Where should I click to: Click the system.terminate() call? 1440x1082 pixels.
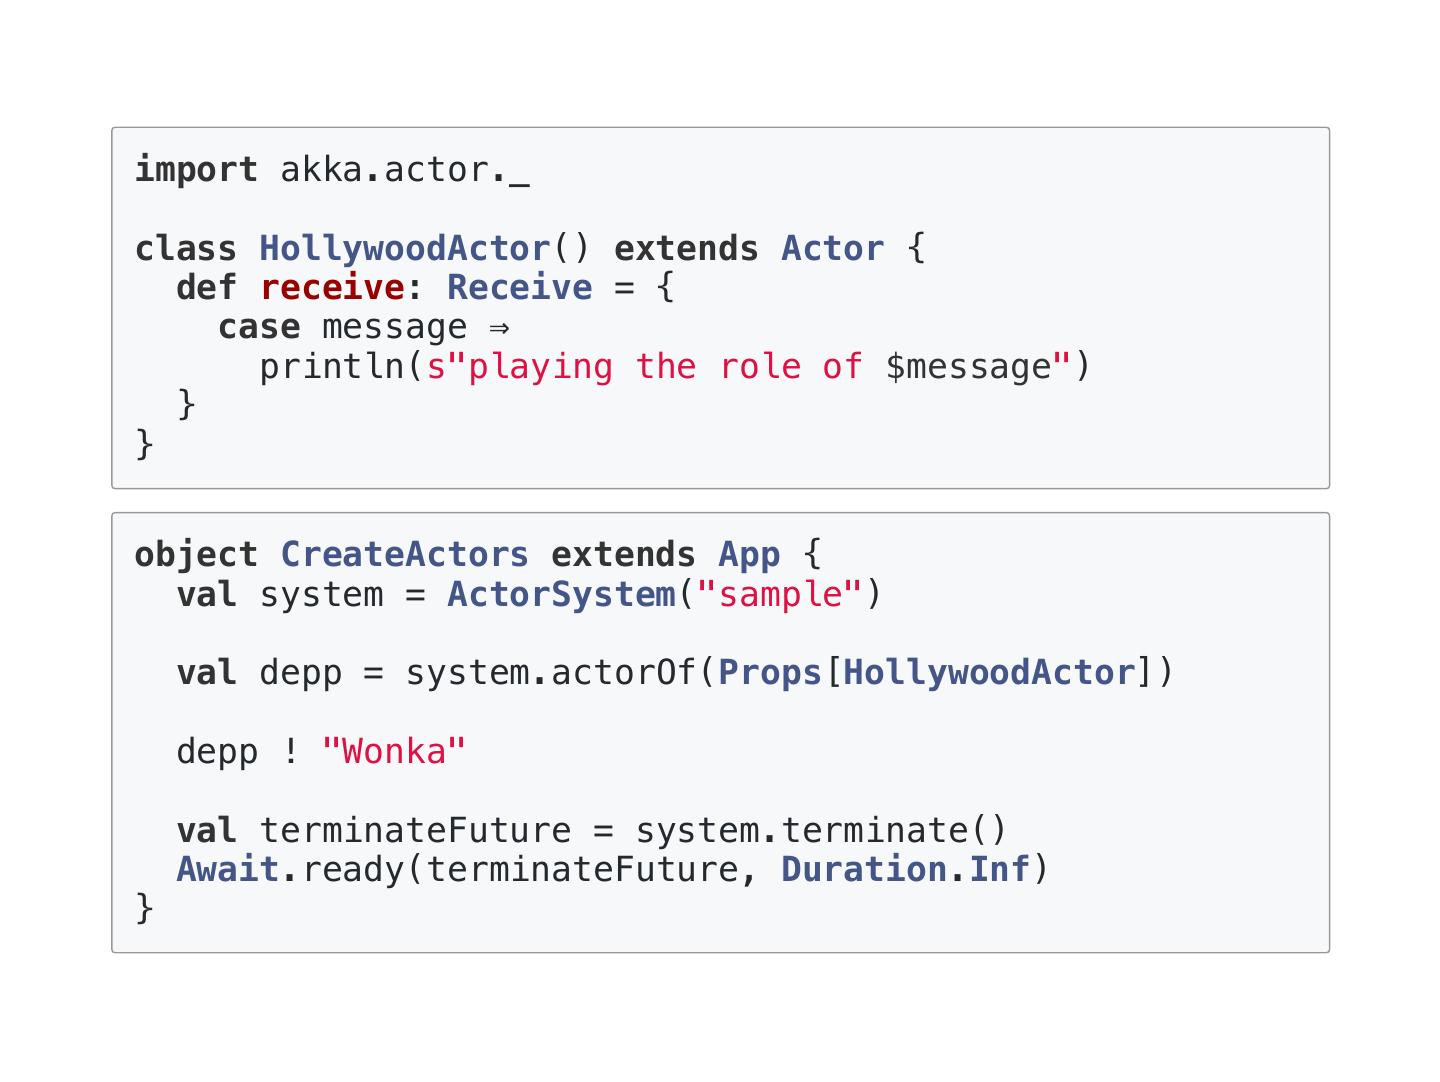(x=820, y=831)
